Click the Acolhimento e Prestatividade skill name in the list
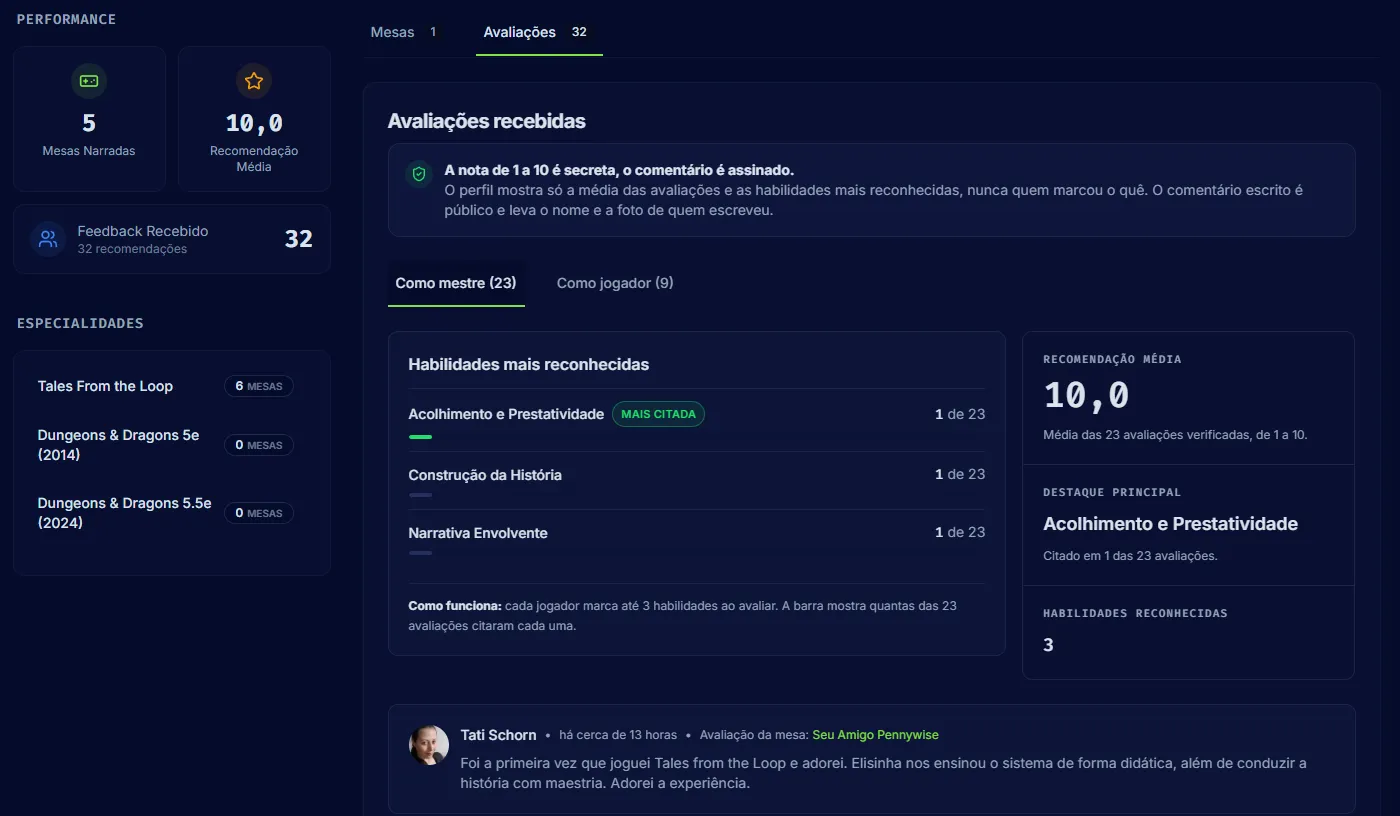The image size is (1400, 816). click(506, 414)
